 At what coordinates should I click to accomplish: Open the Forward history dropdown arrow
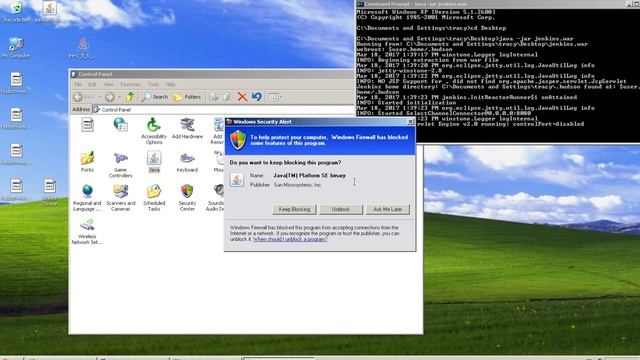(x=119, y=97)
